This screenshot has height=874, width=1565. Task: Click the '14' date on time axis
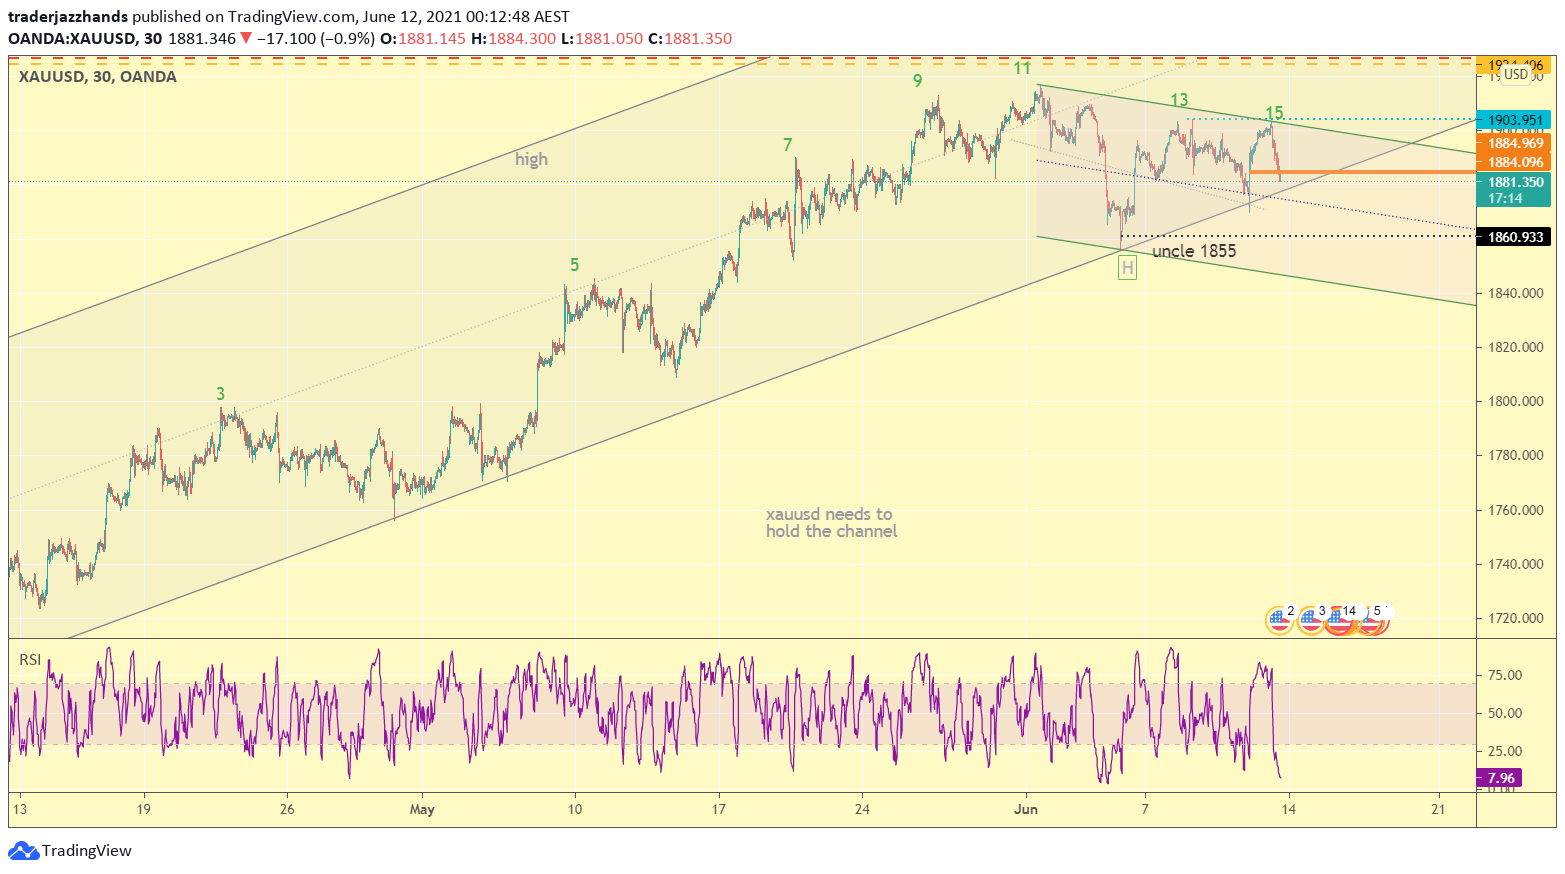click(x=1289, y=809)
